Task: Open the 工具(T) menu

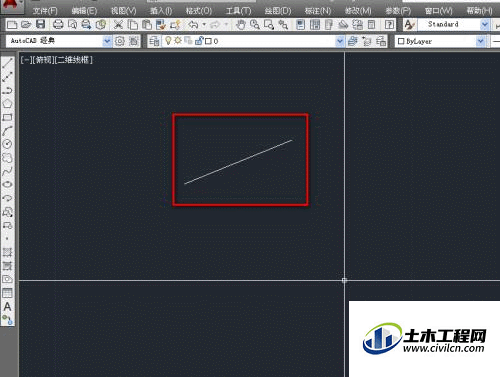Action: tap(238, 11)
